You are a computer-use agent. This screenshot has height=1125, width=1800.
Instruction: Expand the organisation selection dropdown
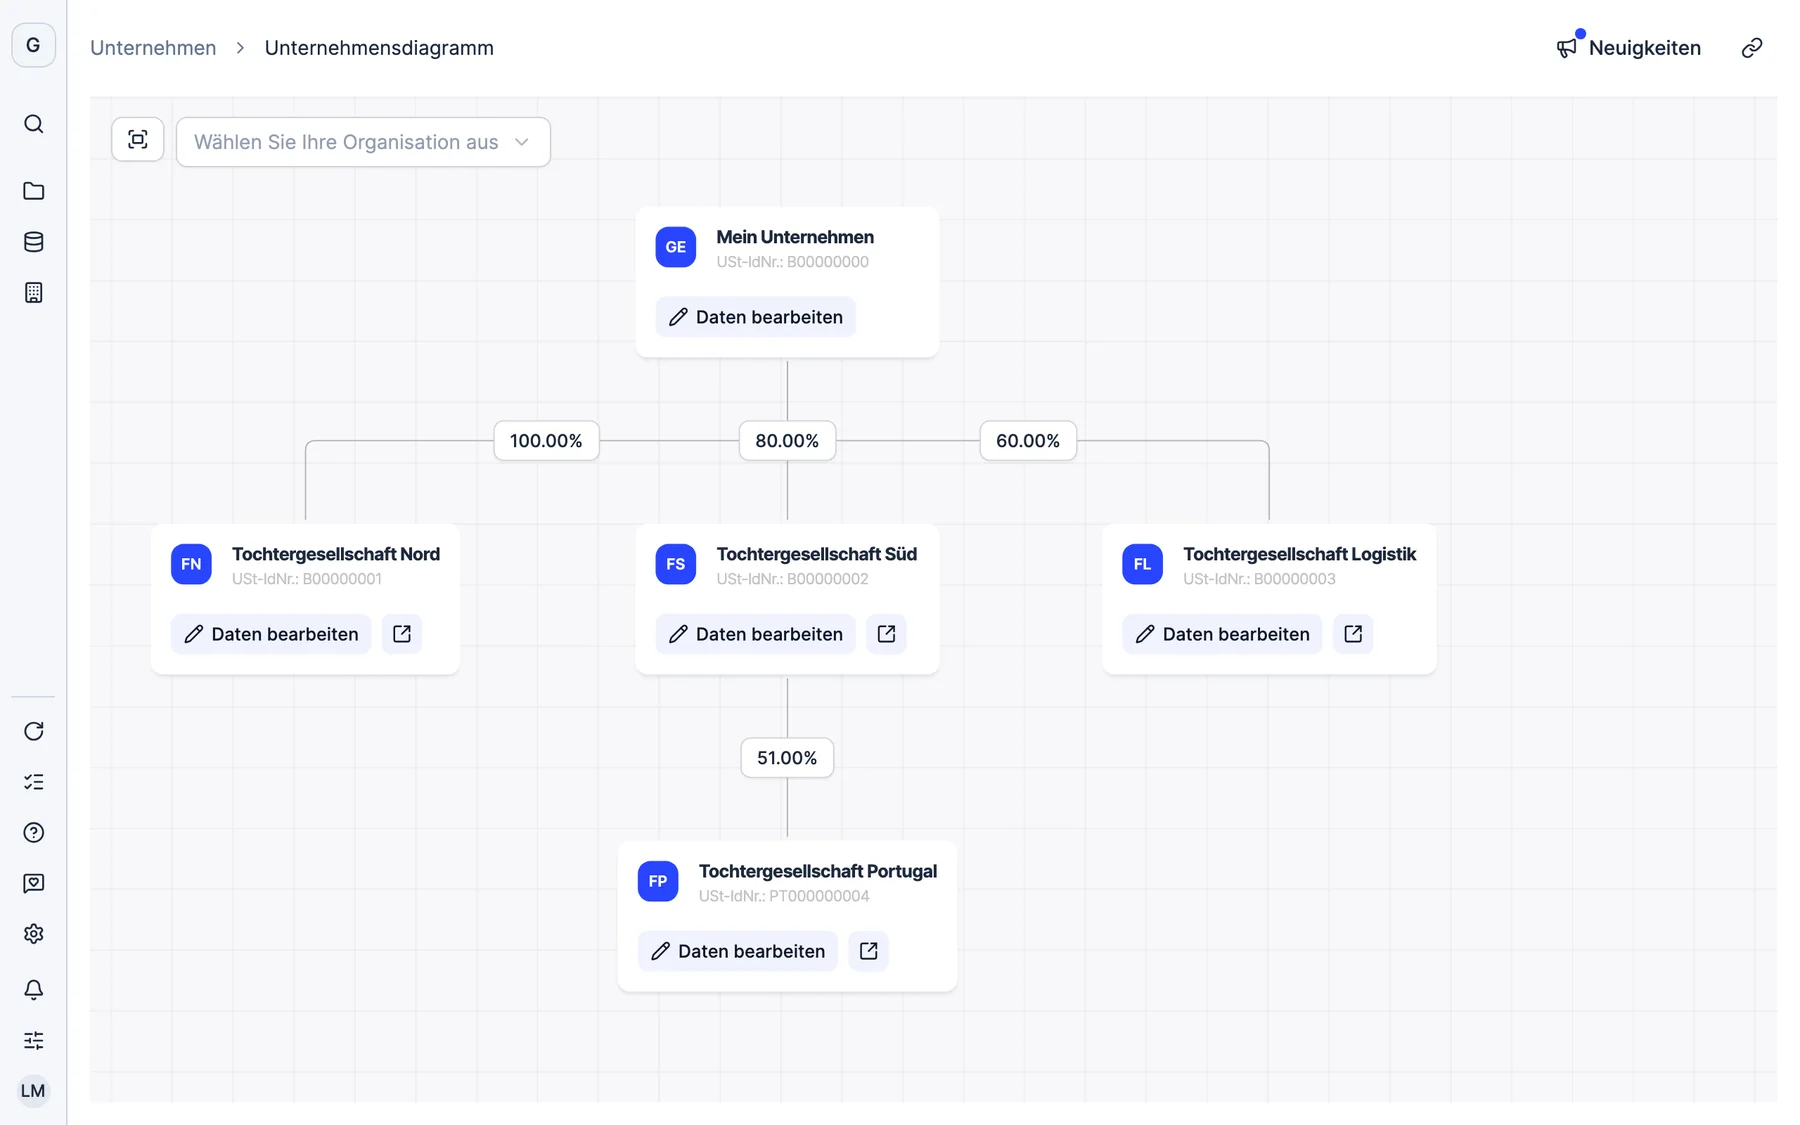pyautogui.click(x=363, y=142)
